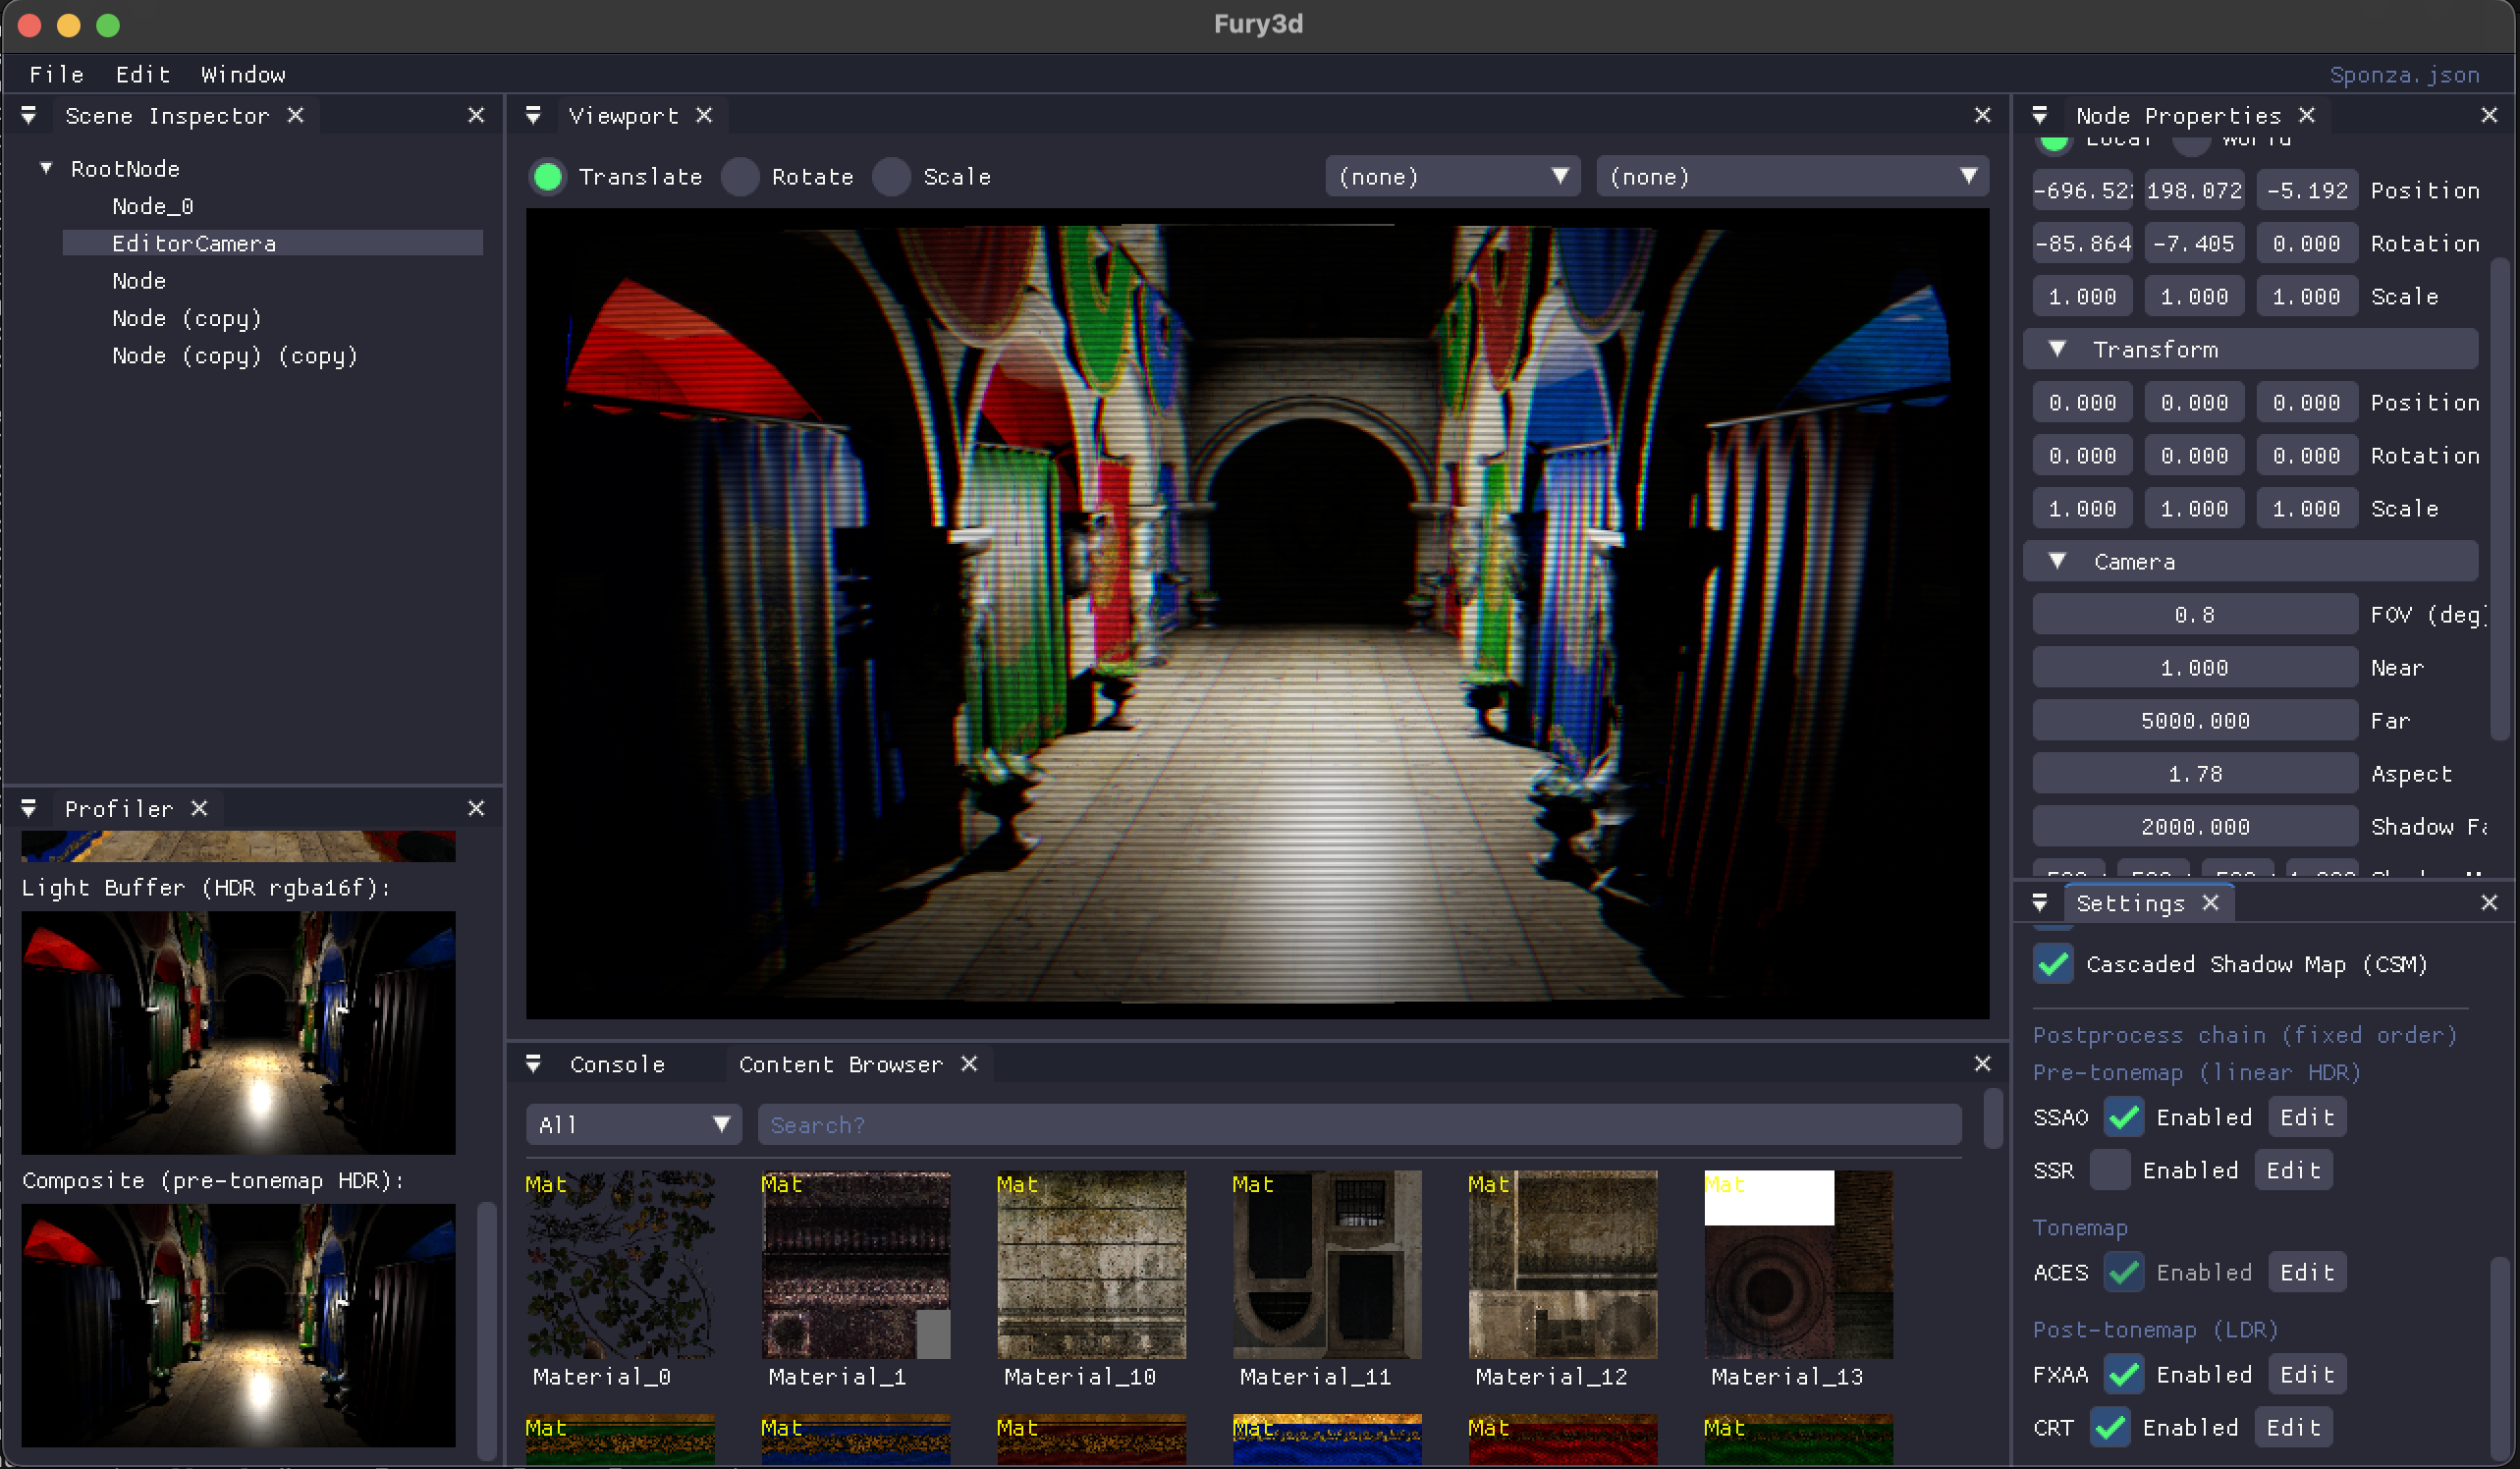2520x1469 pixels.
Task: Select the Material_10 asset thumbnail
Action: [x=1092, y=1265]
